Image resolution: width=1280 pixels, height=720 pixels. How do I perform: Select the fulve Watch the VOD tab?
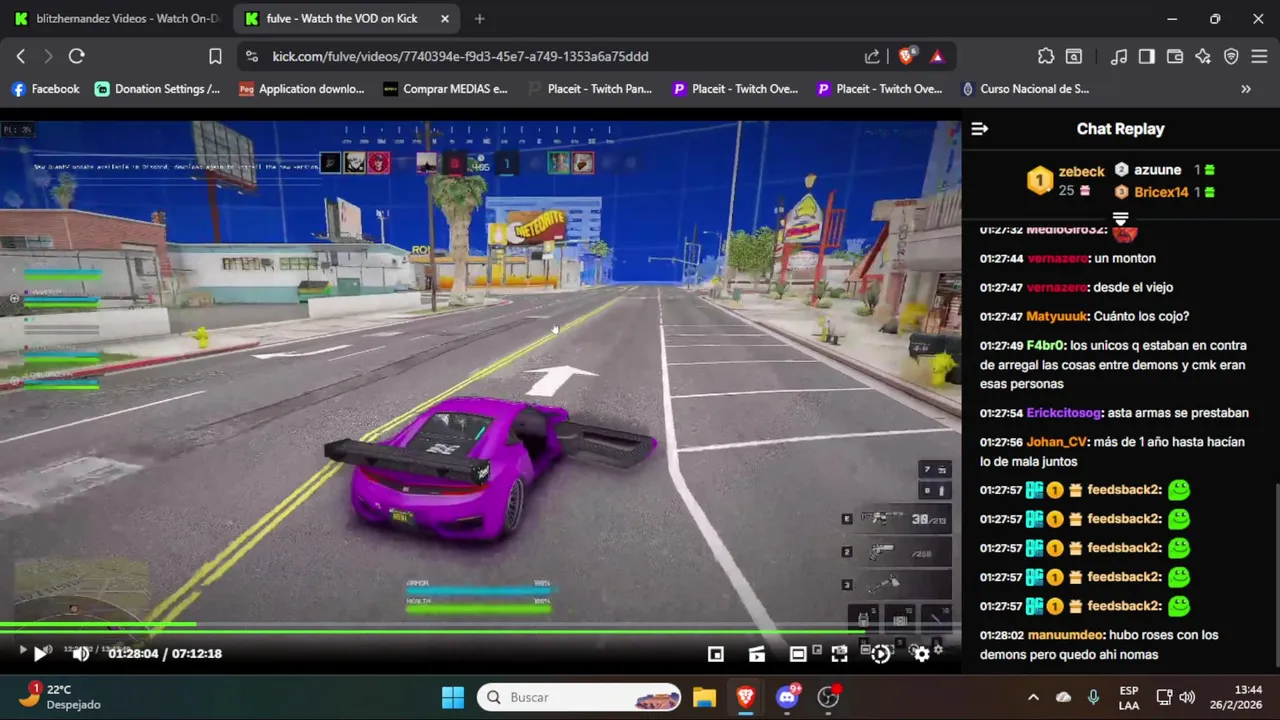[345, 18]
